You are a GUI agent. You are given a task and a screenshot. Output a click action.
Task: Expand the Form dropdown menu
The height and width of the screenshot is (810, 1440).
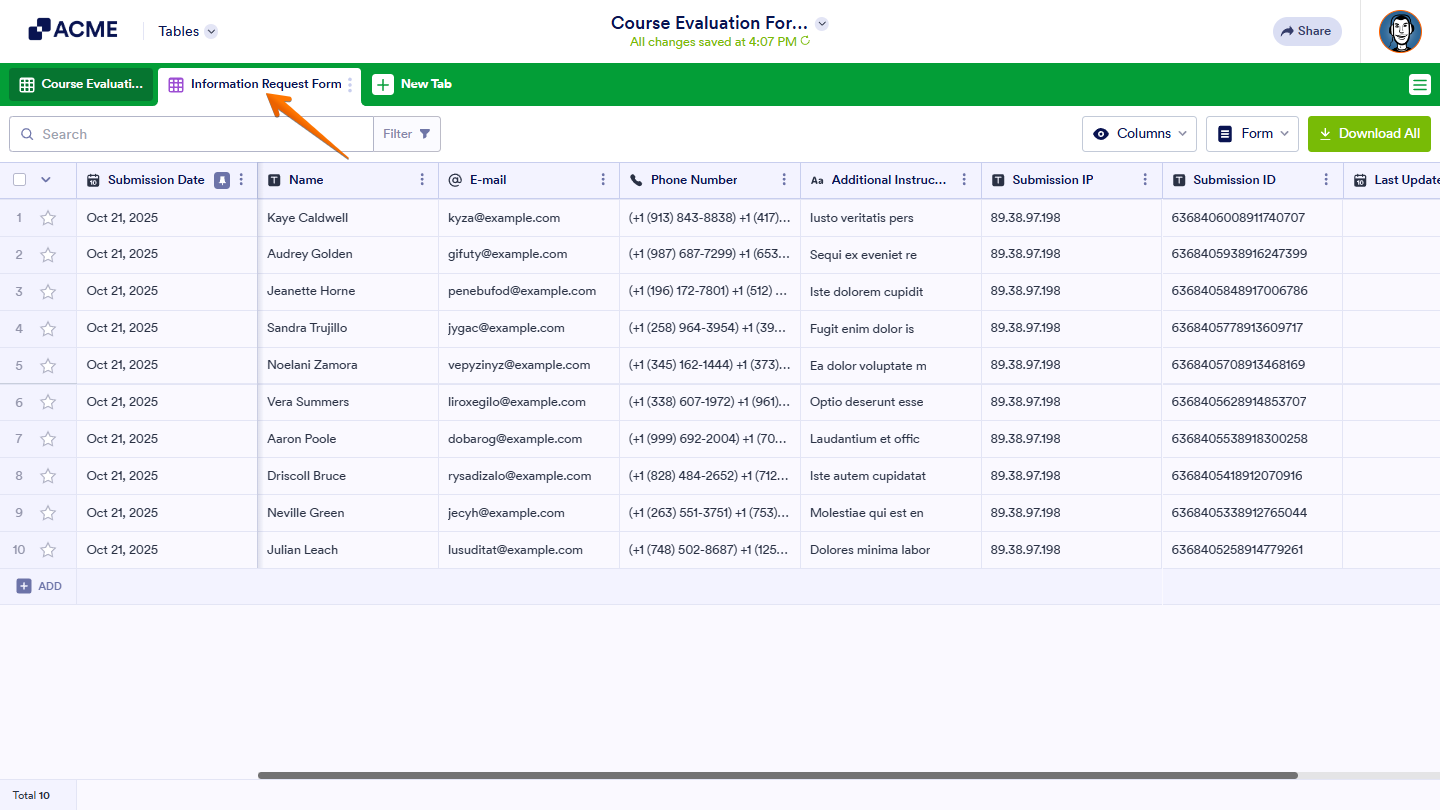(x=1251, y=133)
